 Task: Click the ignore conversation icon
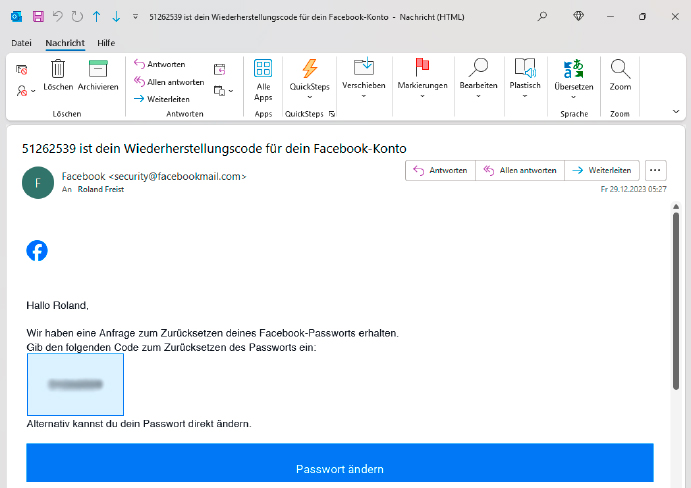(x=22, y=70)
